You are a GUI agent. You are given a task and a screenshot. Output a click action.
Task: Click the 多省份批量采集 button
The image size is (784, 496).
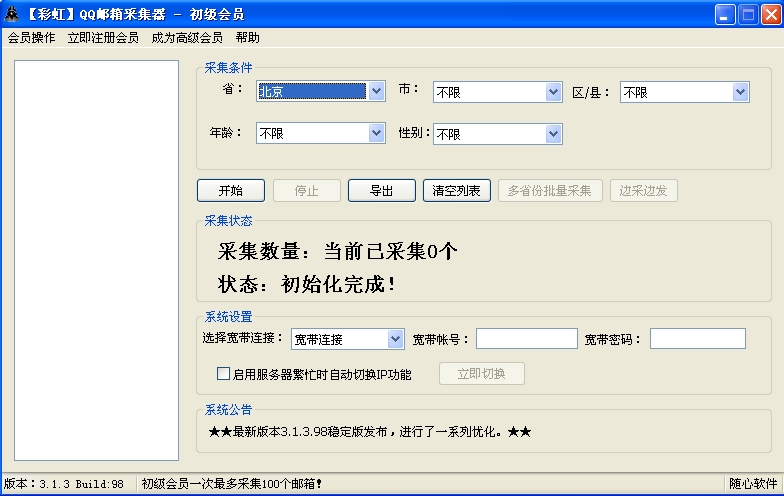point(550,190)
